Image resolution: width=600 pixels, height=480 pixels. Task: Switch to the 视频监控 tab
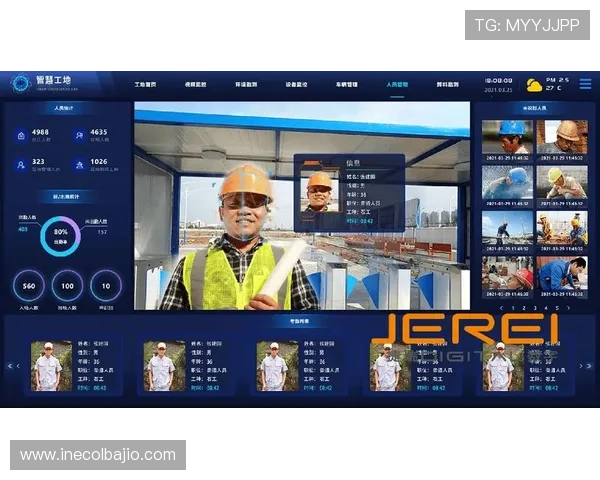click(196, 85)
